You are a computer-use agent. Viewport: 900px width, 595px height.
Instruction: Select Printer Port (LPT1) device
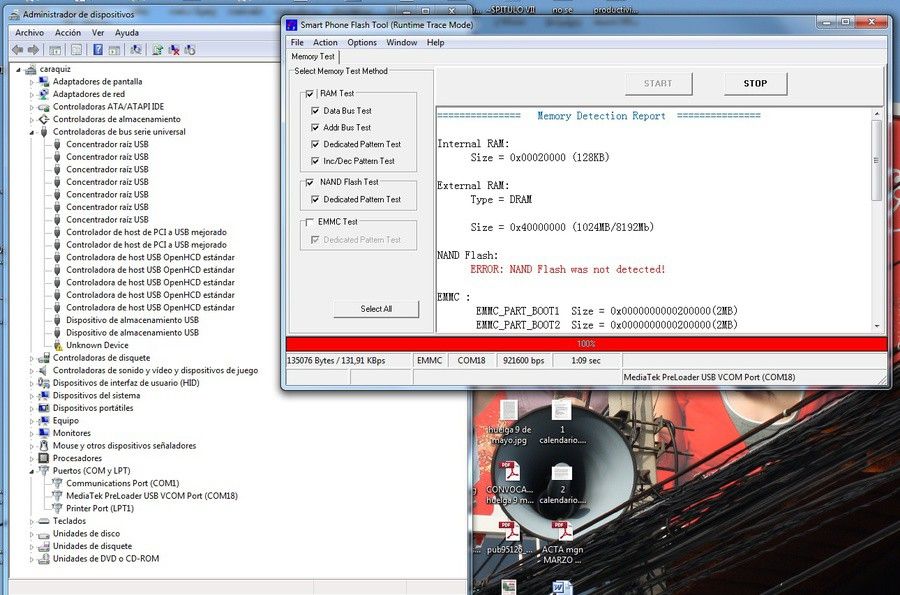pyautogui.click(x=99, y=508)
